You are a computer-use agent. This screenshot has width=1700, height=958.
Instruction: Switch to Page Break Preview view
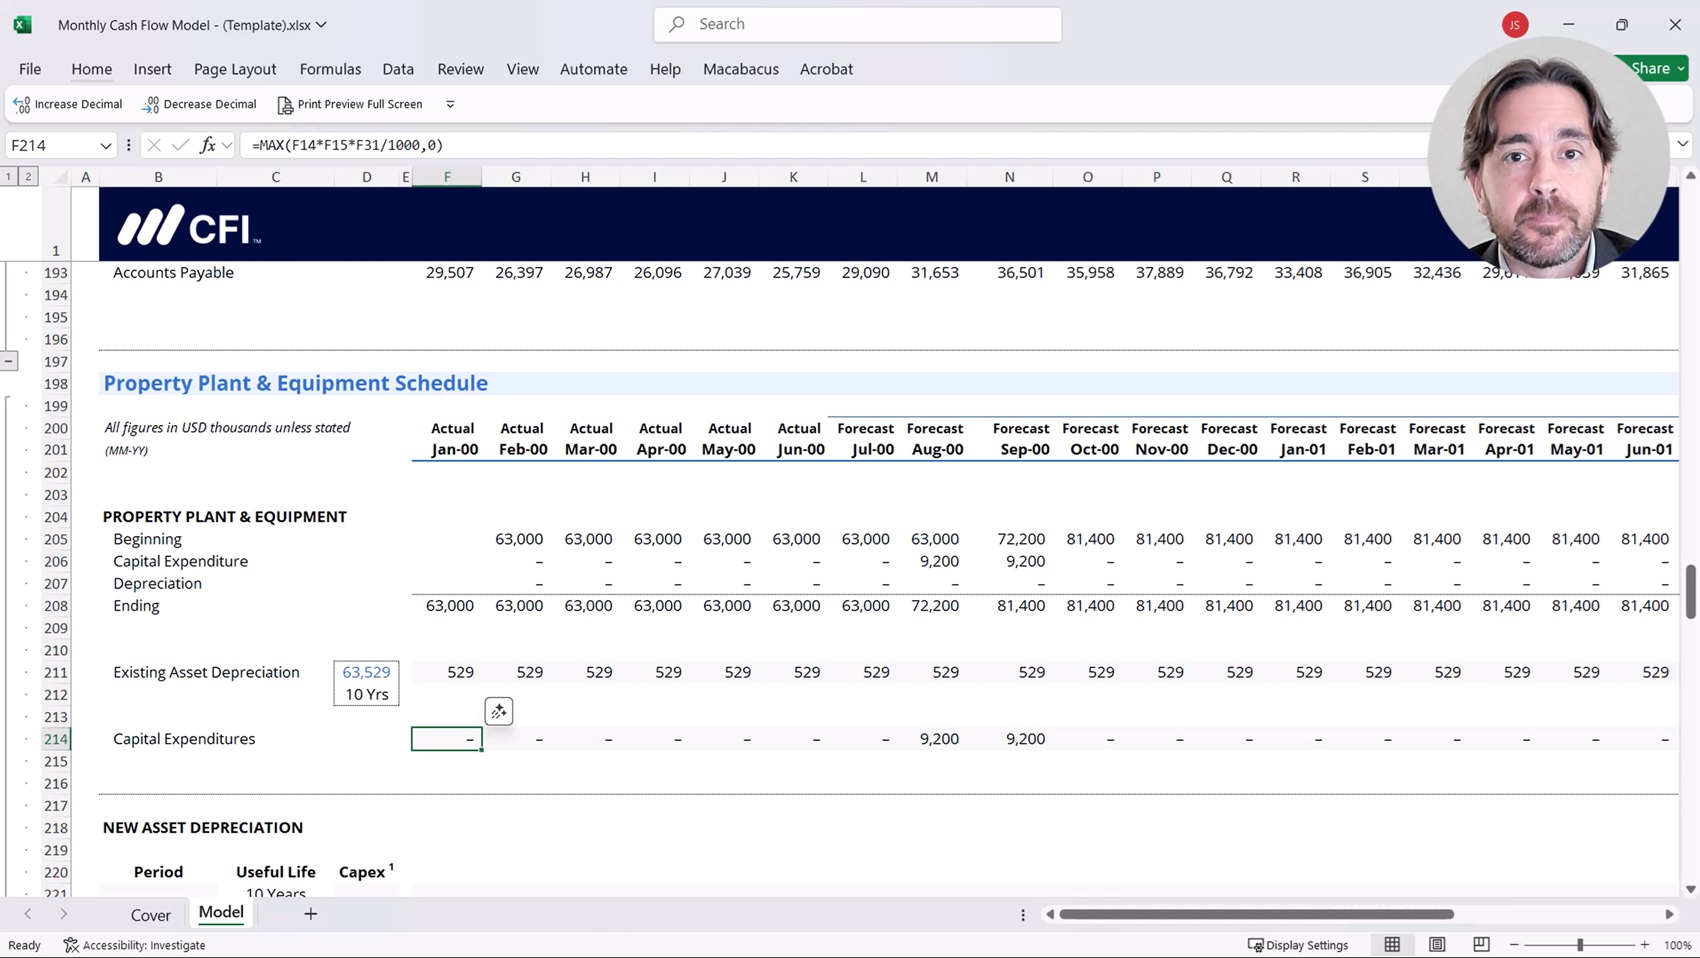1481,945
